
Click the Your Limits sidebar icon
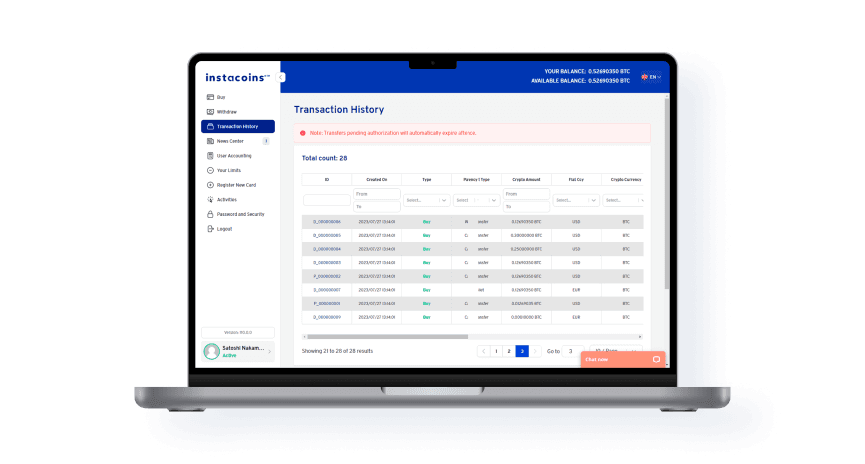[x=210, y=170]
